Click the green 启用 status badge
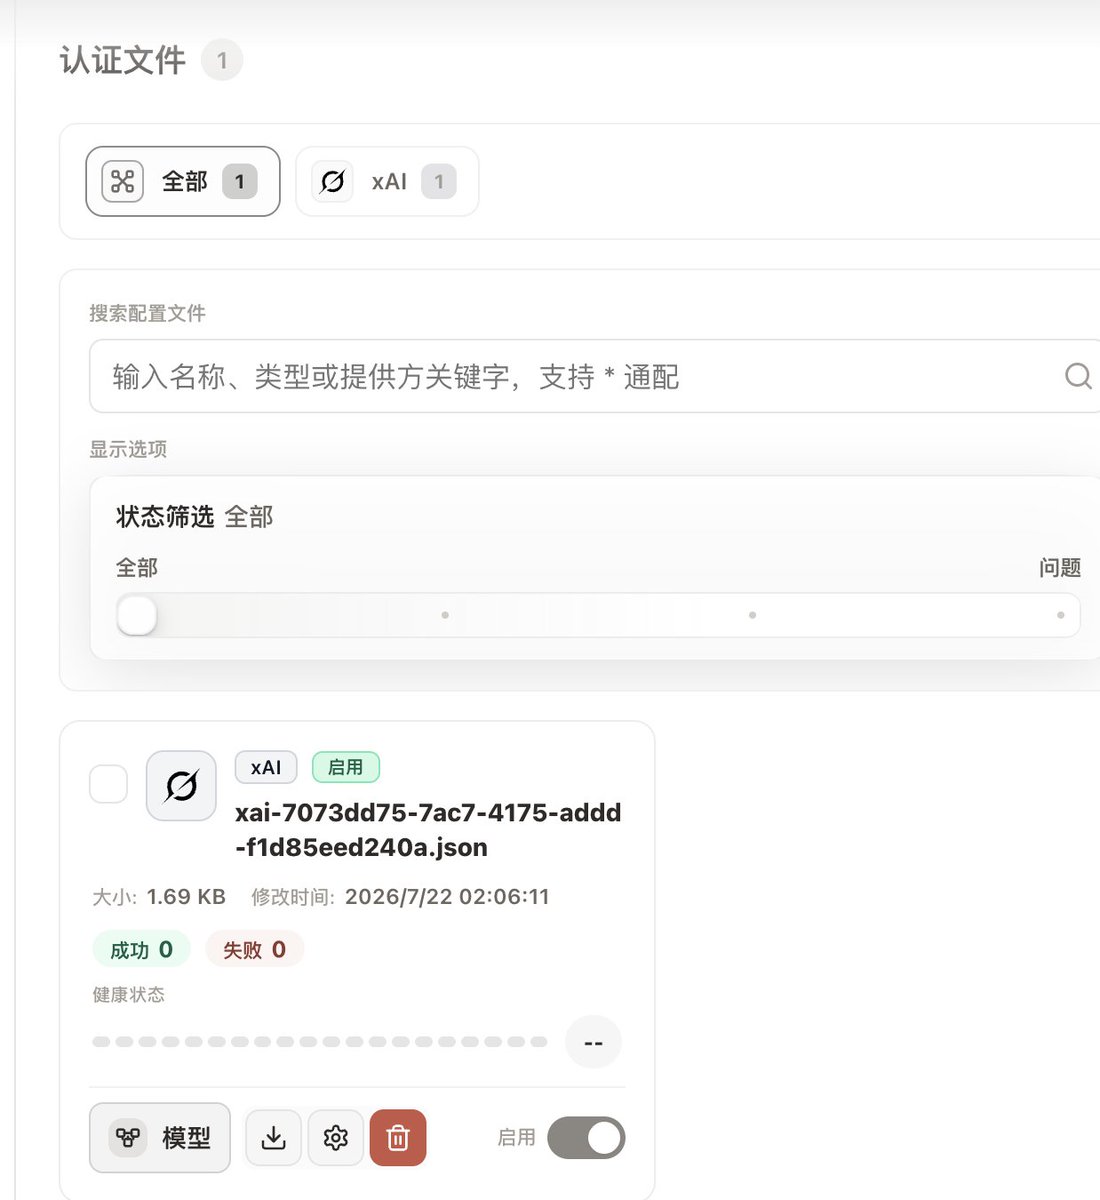Screen dimensions: 1100x1200 tap(346, 767)
